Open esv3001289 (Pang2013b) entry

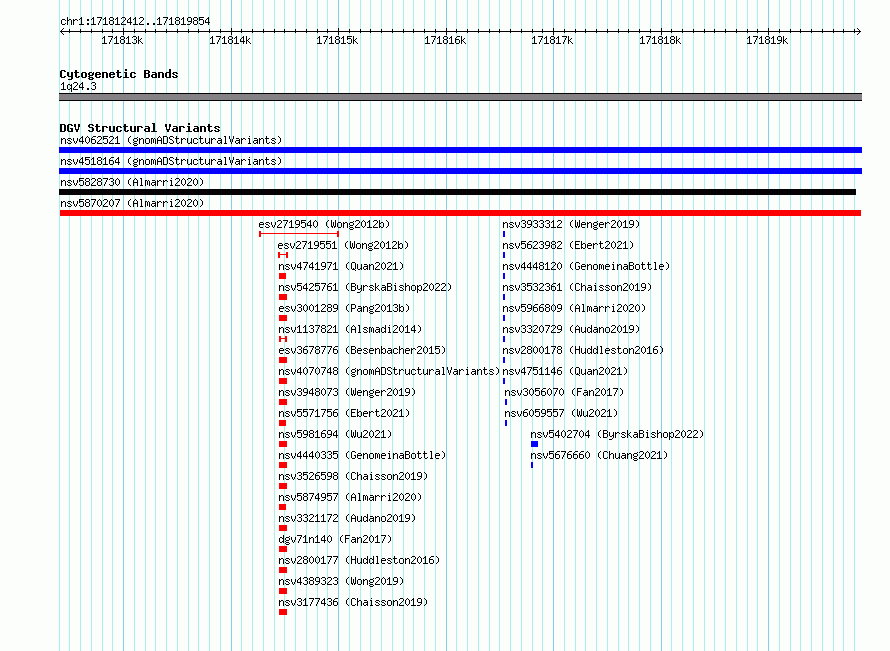(344, 308)
